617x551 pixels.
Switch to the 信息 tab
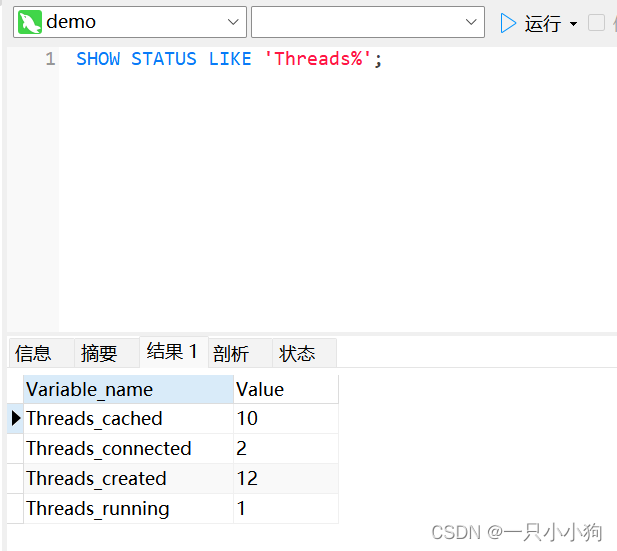click(41, 353)
